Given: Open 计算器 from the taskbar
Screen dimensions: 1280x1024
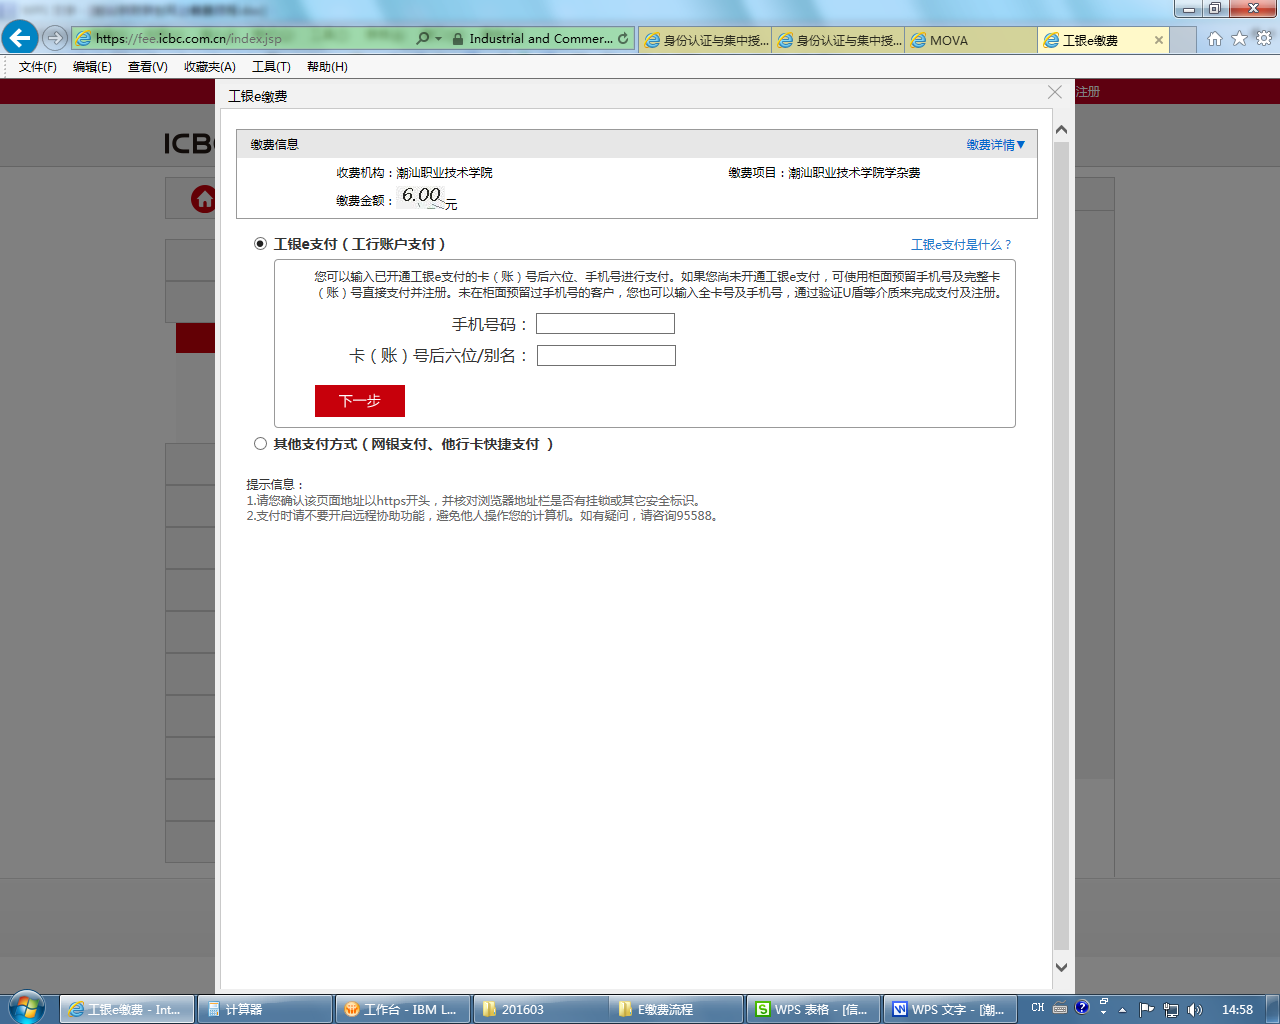Looking at the screenshot, I should (x=264, y=1009).
